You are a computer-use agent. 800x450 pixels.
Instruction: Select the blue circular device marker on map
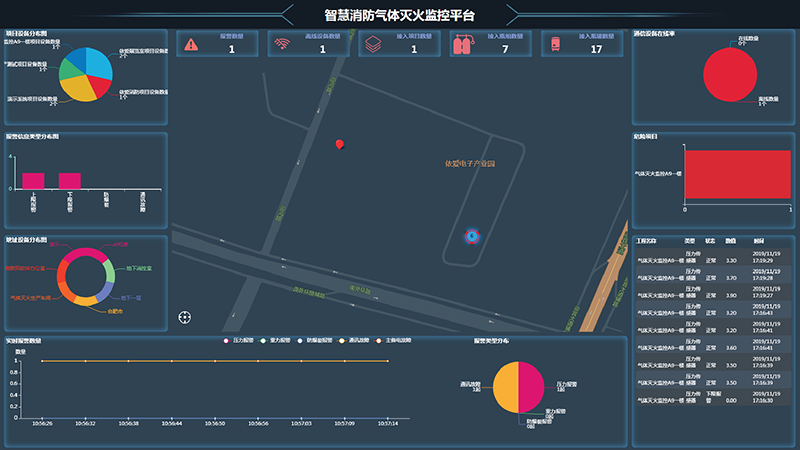coord(472,236)
